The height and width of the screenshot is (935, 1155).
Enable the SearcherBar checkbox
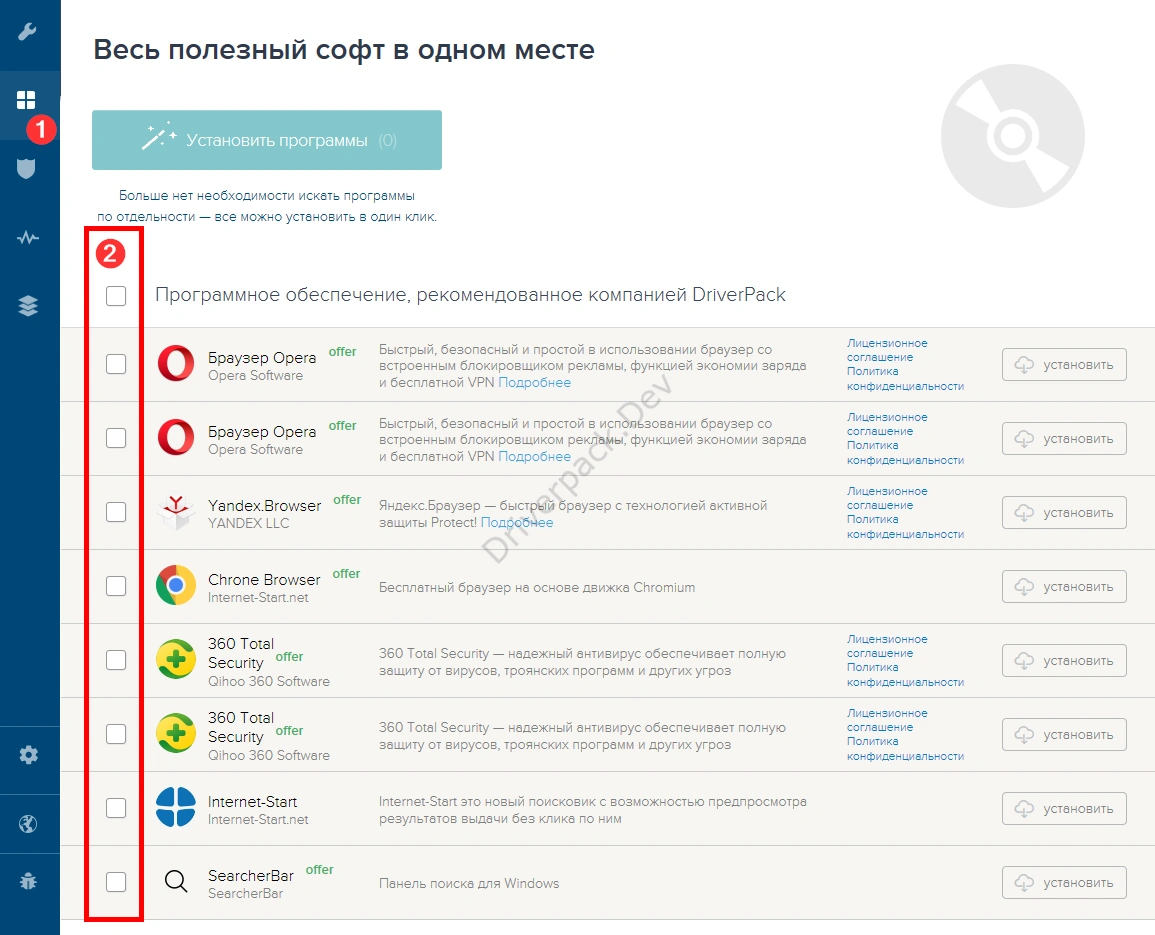[116, 882]
